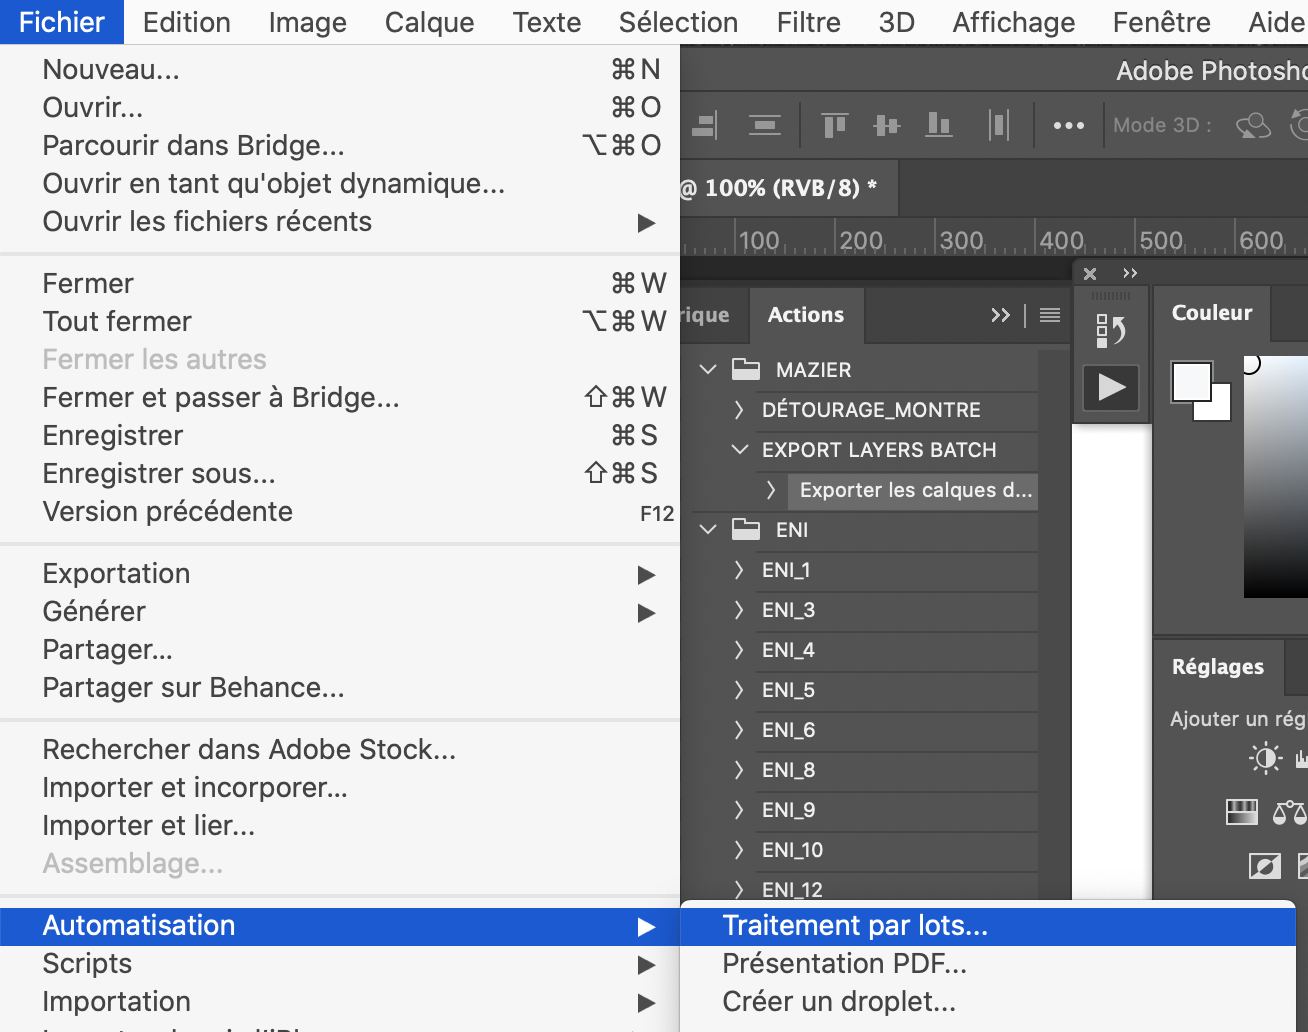Image resolution: width=1308 pixels, height=1032 pixels.
Task: Expand the DÉTOURAGE_MONTRE action
Action: [x=739, y=410]
